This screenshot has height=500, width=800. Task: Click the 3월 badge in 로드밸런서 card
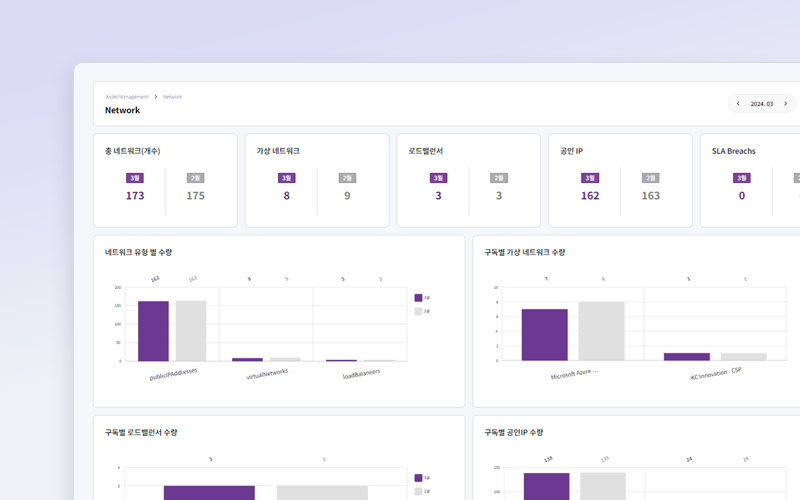(438, 178)
